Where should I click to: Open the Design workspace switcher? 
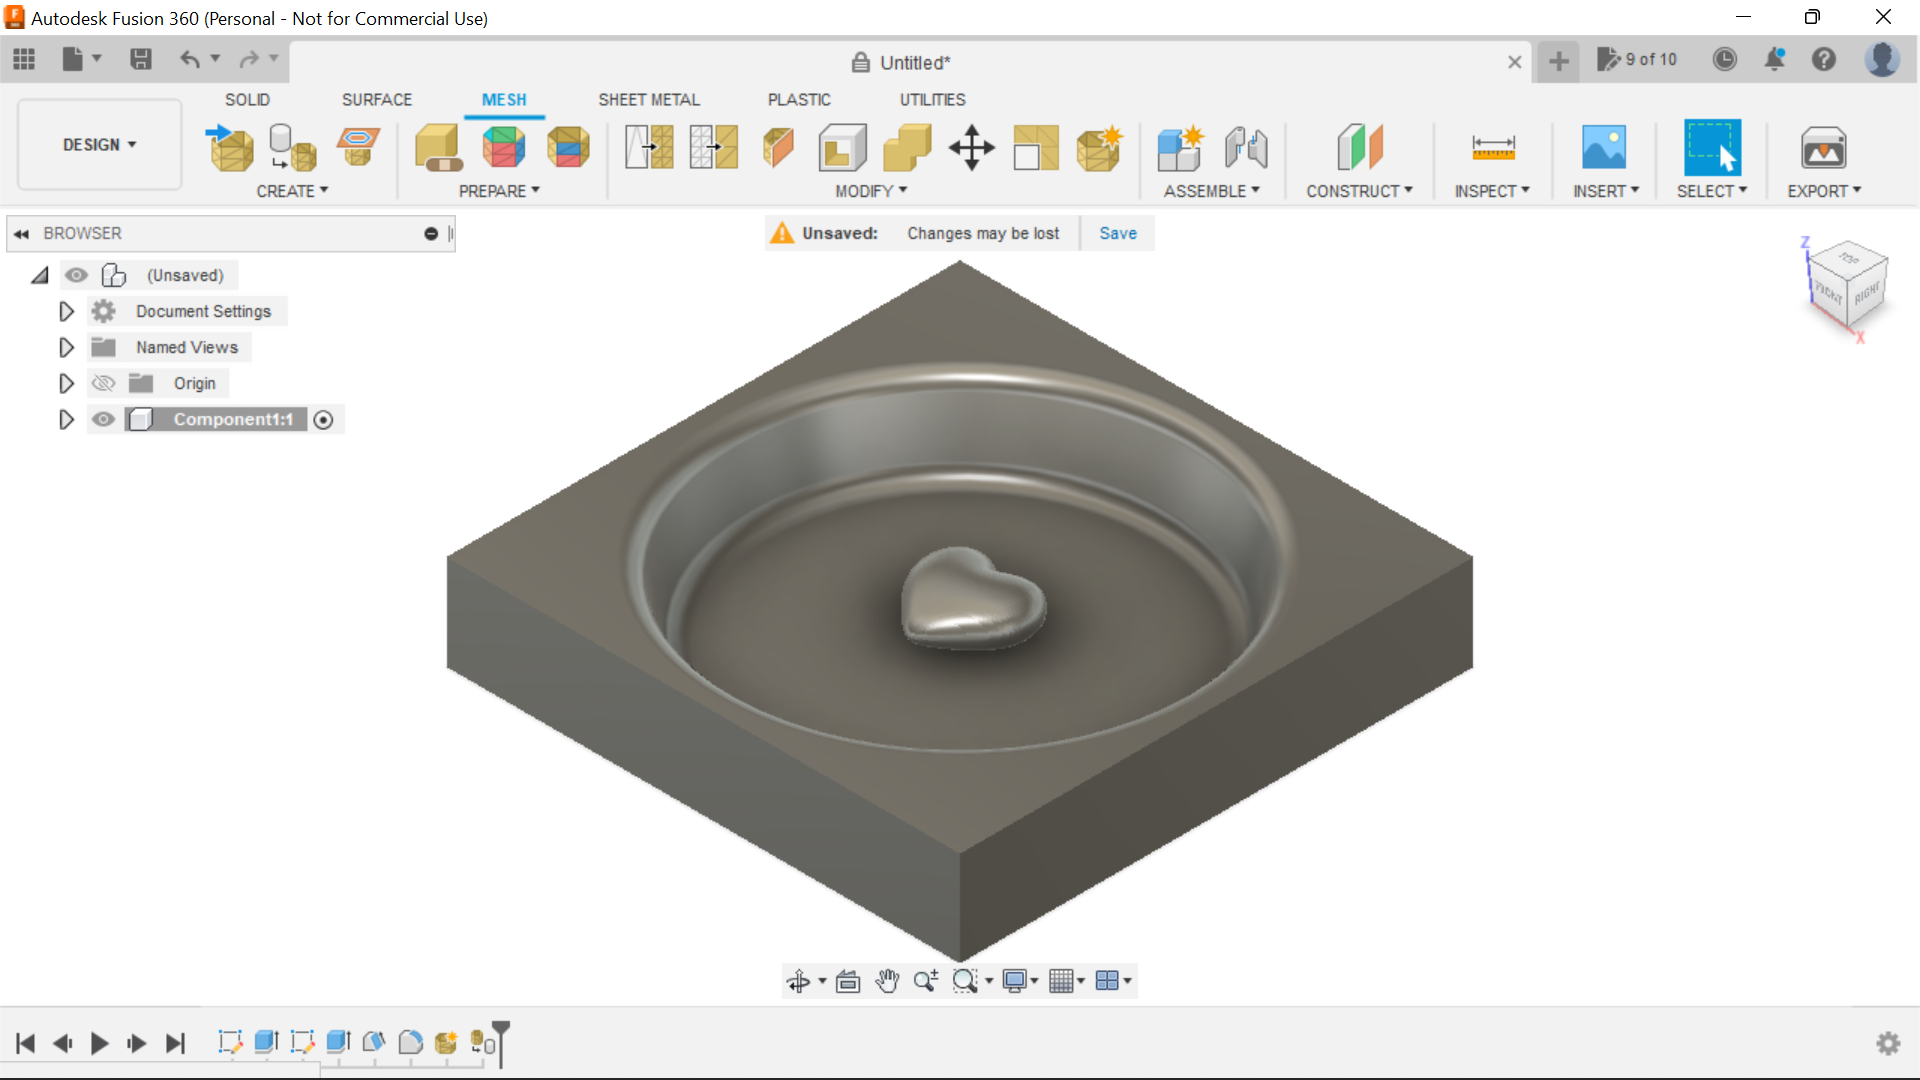coord(98,144)
